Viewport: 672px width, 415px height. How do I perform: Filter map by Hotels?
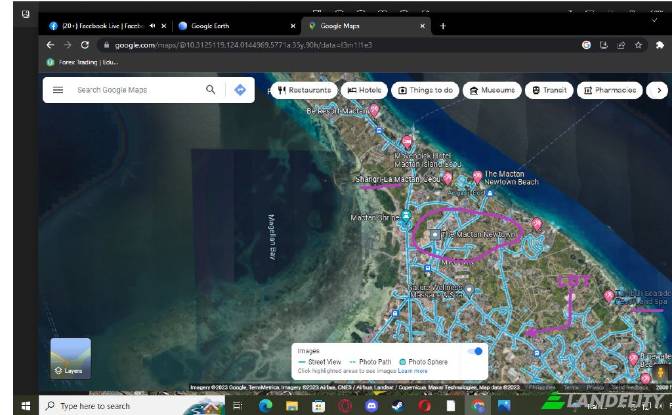[365, 90]
